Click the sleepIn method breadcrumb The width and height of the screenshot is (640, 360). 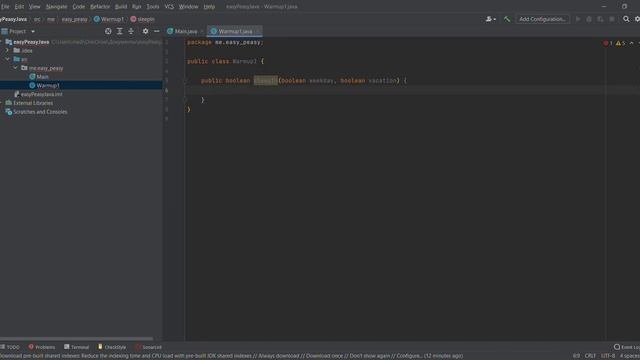click(142, 19)
